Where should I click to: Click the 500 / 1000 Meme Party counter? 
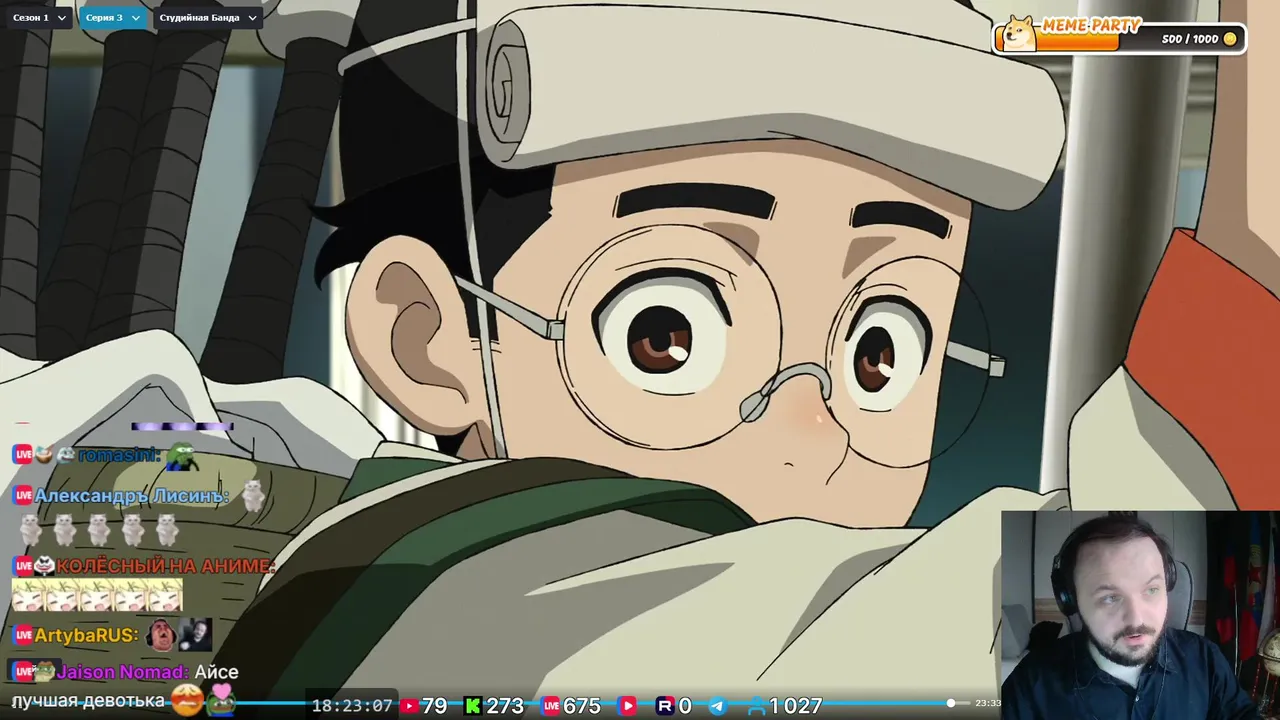1190,39
